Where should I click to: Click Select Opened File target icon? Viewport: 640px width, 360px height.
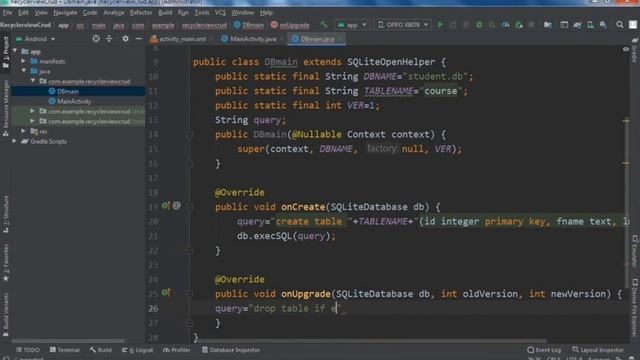[96, 39]
